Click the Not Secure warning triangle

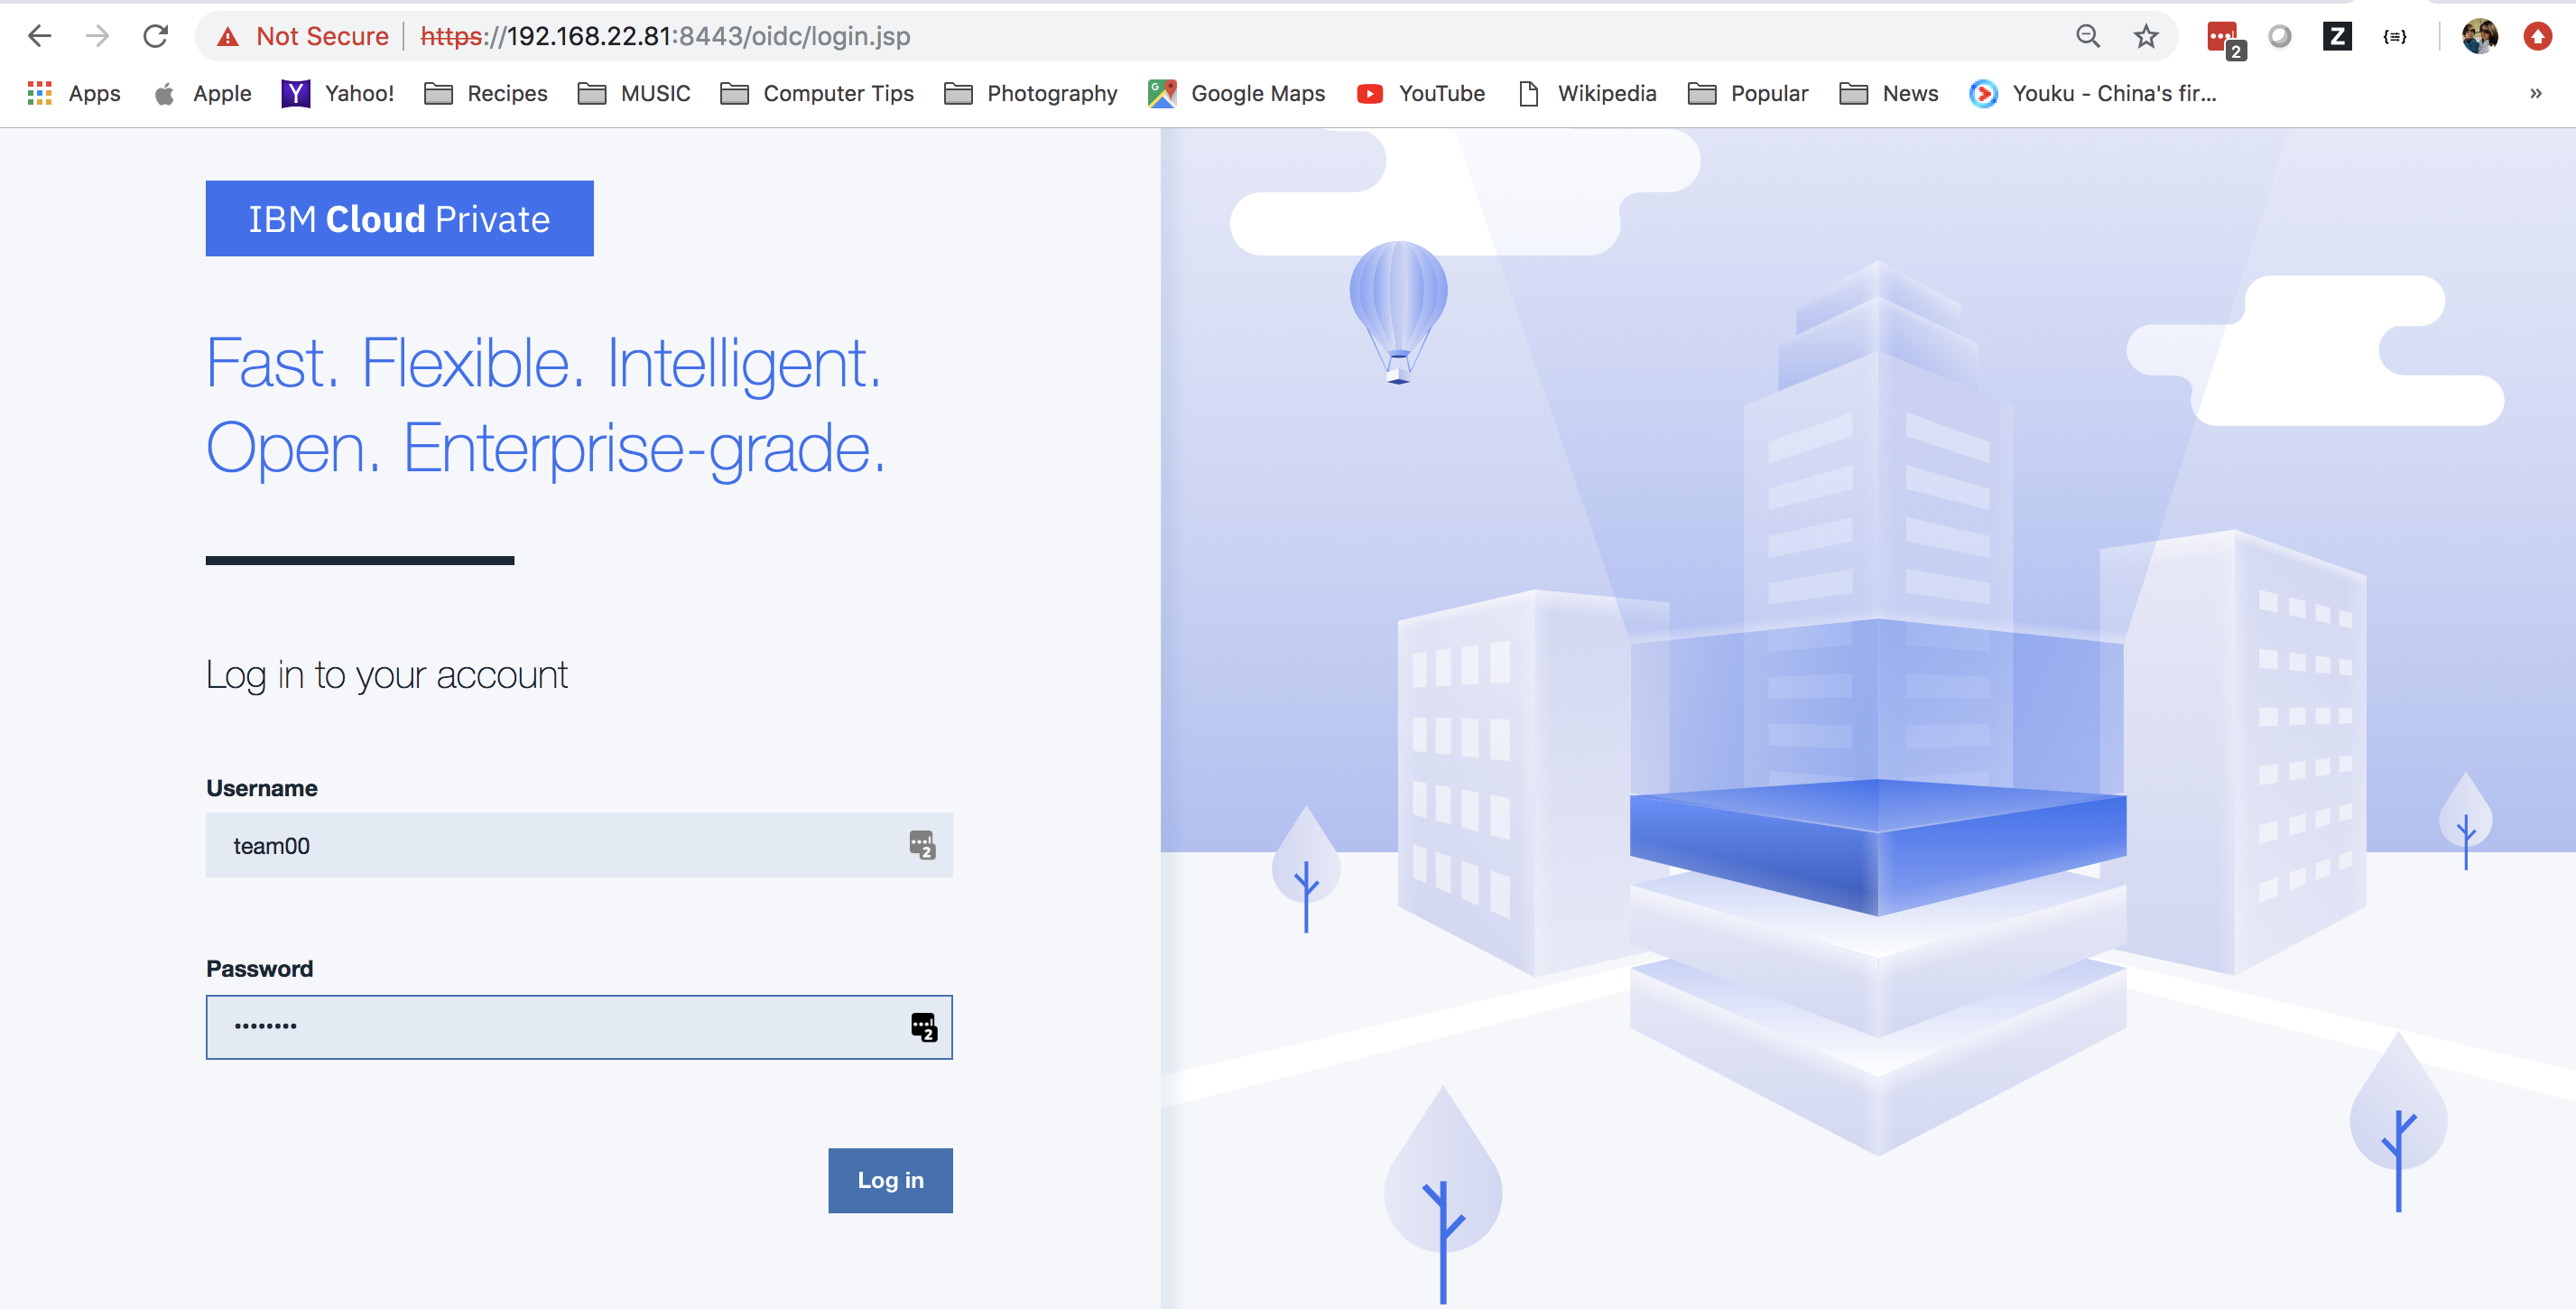pos(228,37)
